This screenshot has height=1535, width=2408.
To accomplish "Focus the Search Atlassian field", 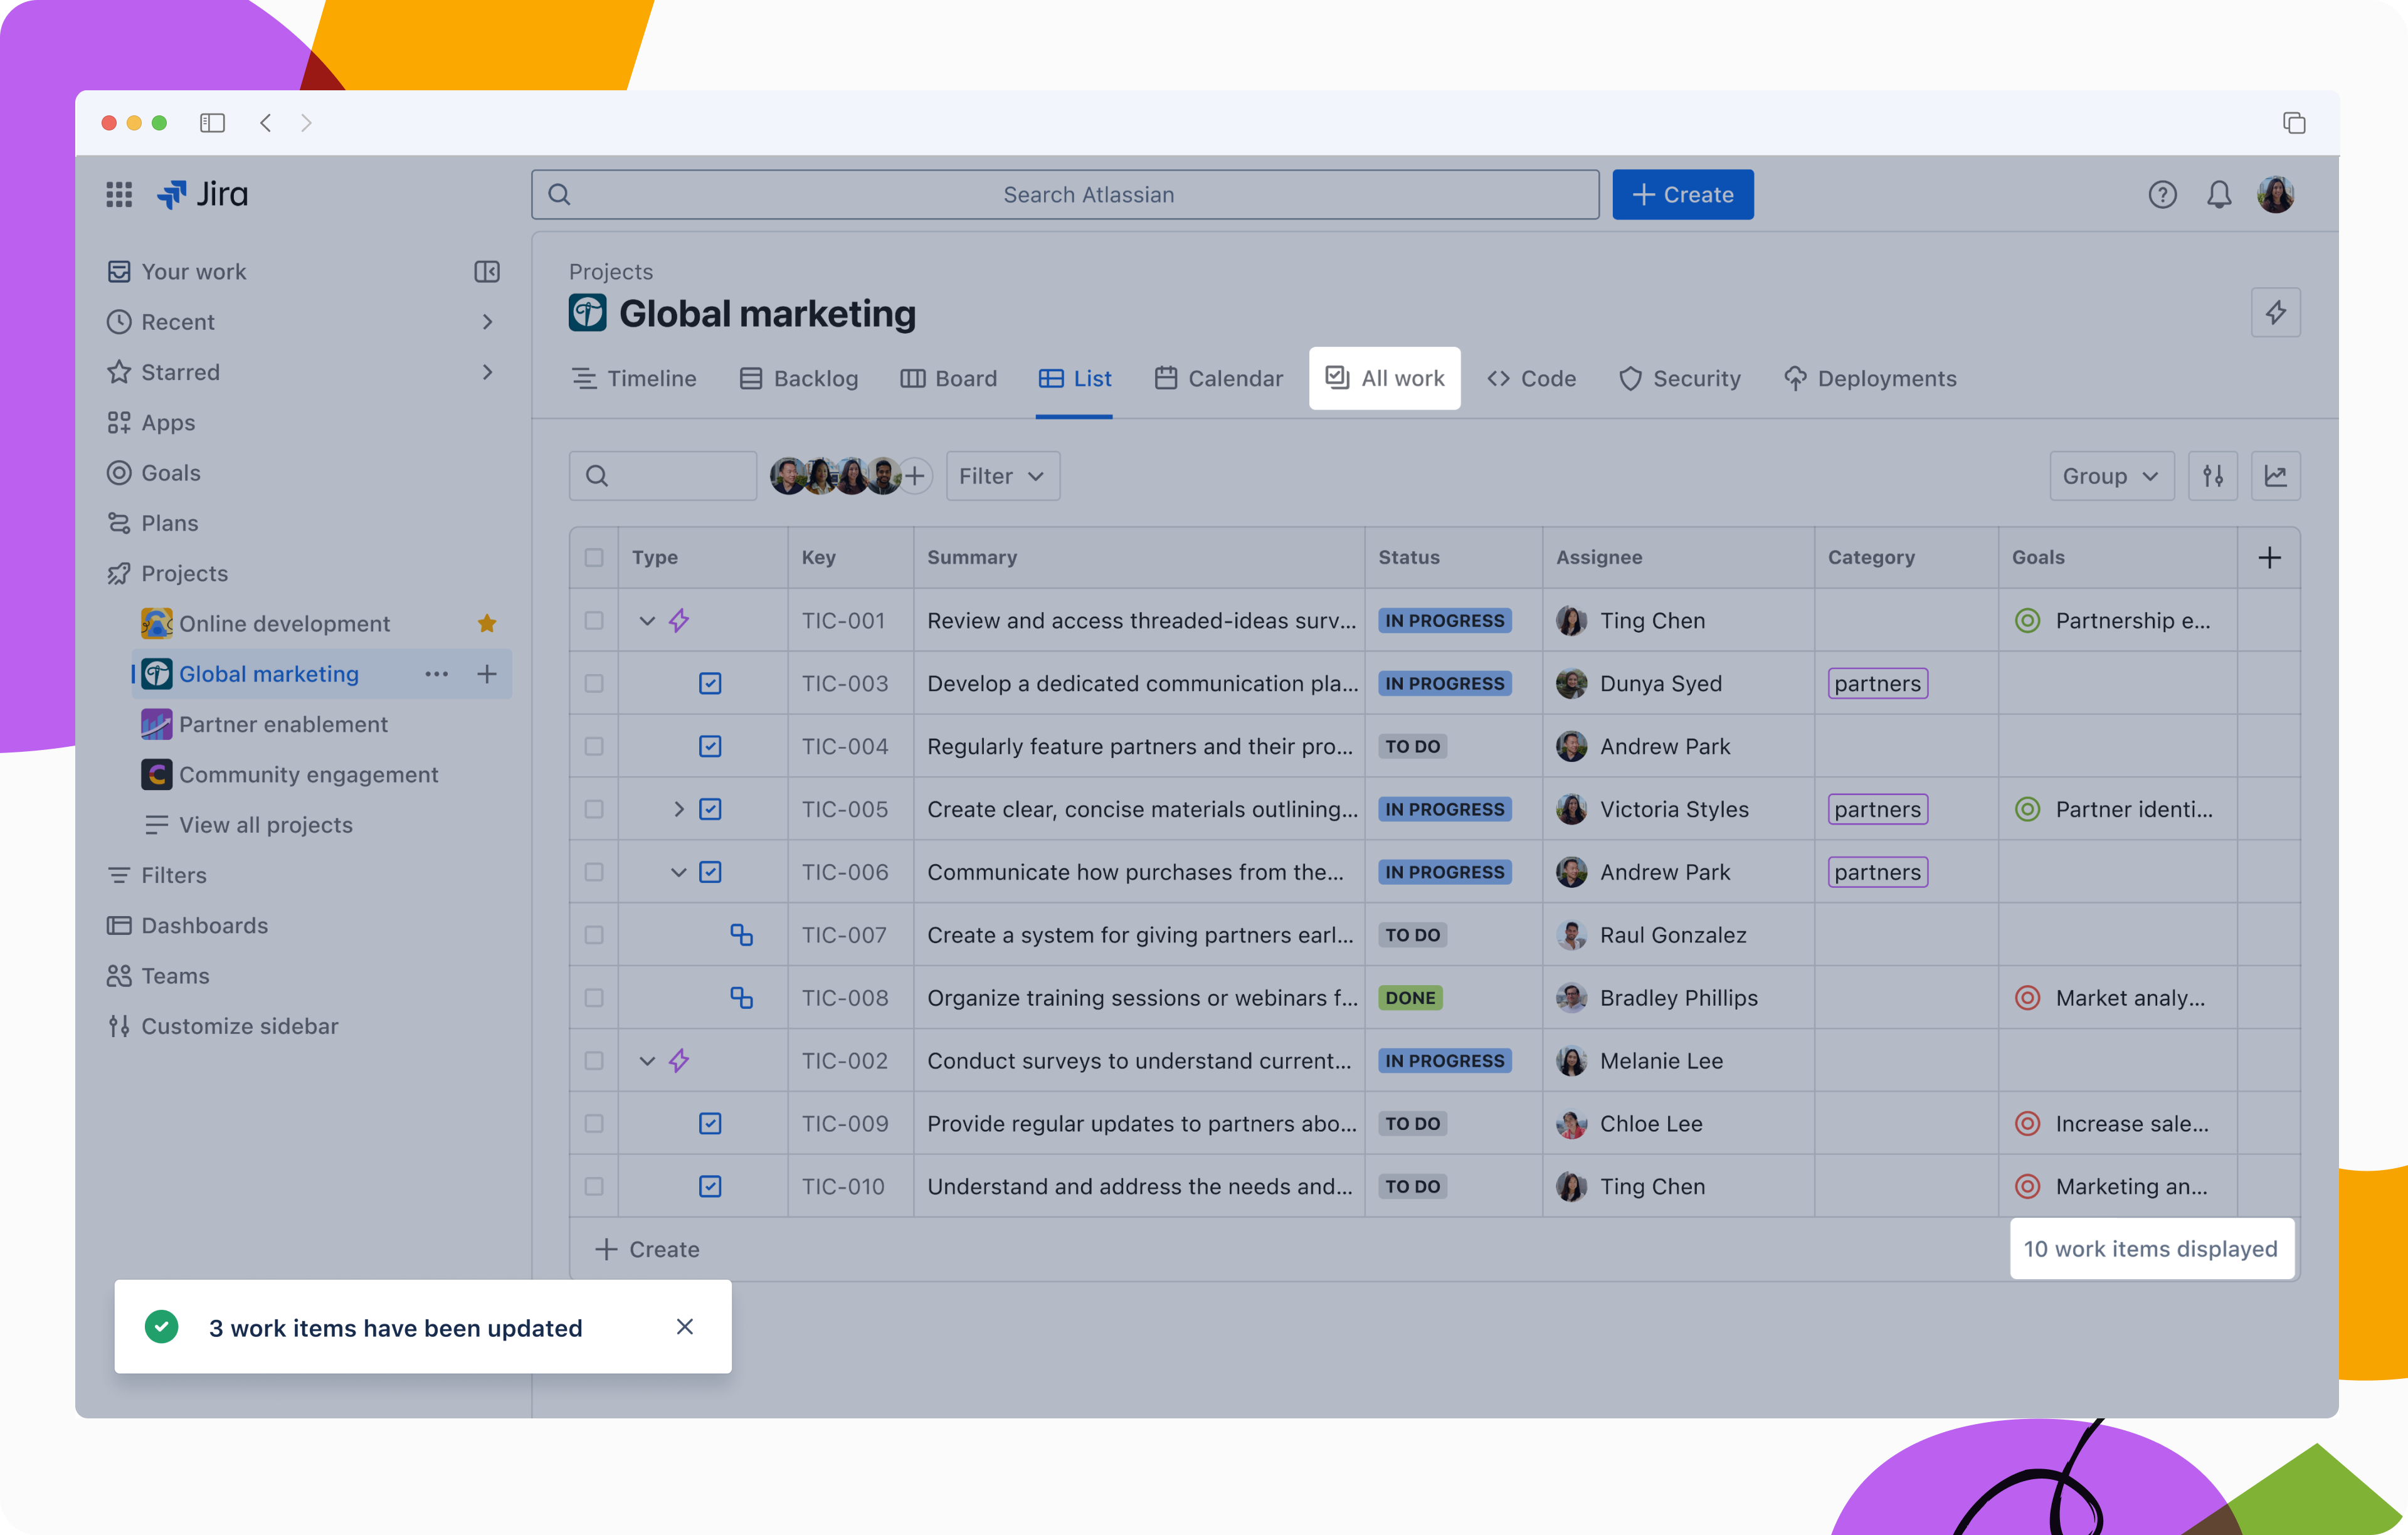I will 1065,195.
